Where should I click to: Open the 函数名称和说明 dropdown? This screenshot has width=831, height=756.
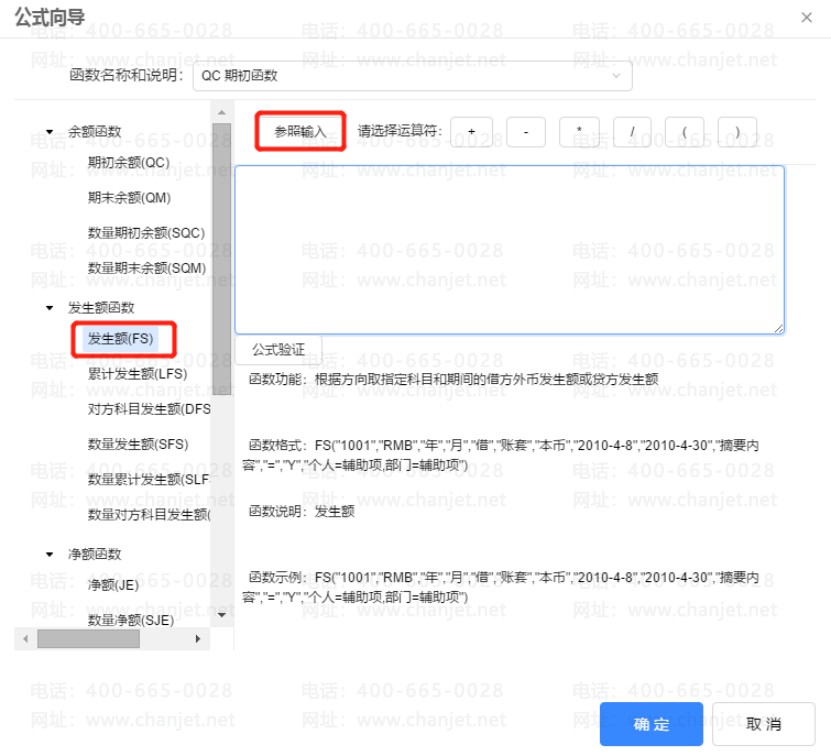pos(412,75)
